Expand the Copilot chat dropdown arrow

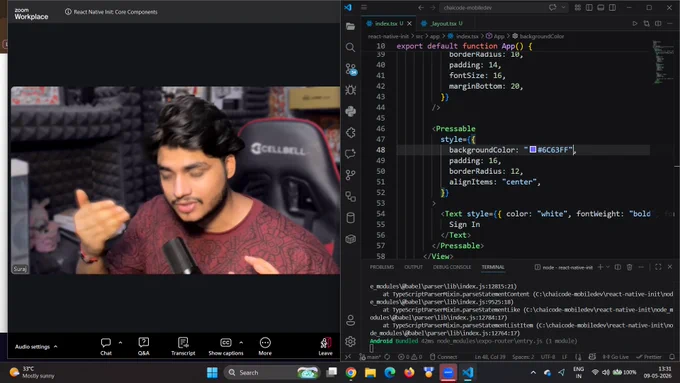[x=563, y=7]
